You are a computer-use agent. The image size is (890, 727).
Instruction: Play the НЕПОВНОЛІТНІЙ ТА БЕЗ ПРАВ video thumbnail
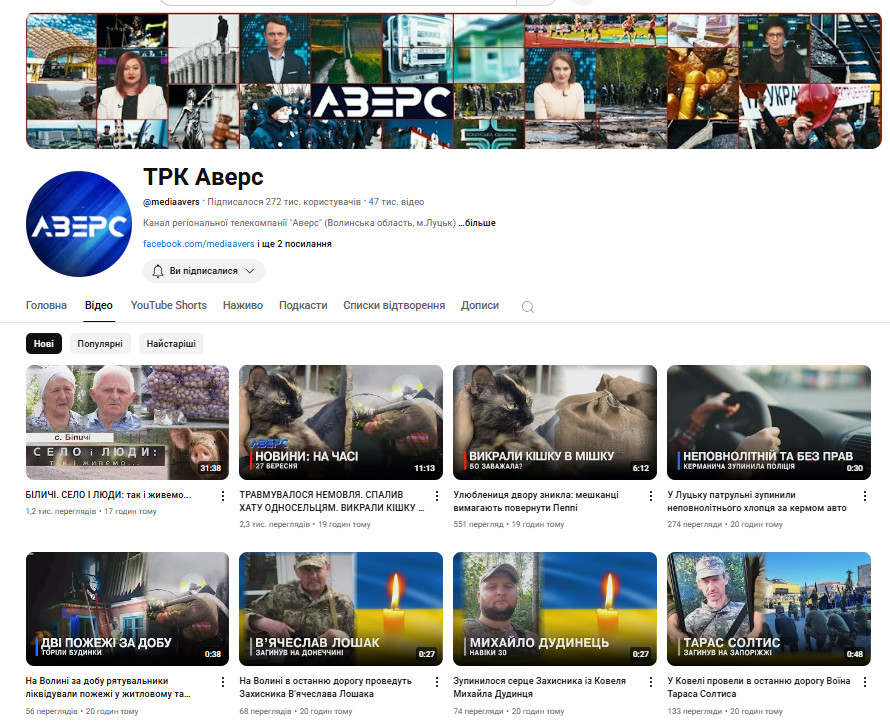tap(768, 422)
